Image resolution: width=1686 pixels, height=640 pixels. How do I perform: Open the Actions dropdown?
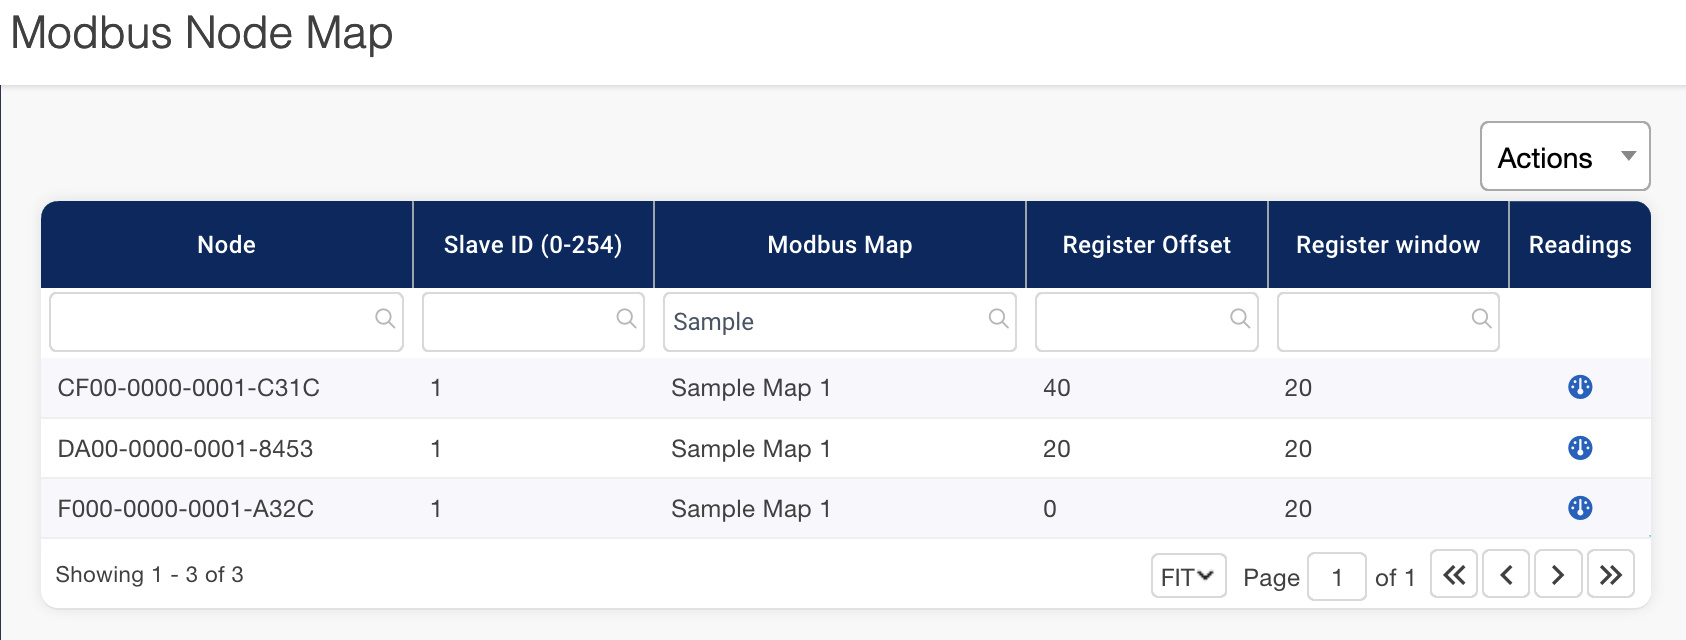coord(1564,157)
